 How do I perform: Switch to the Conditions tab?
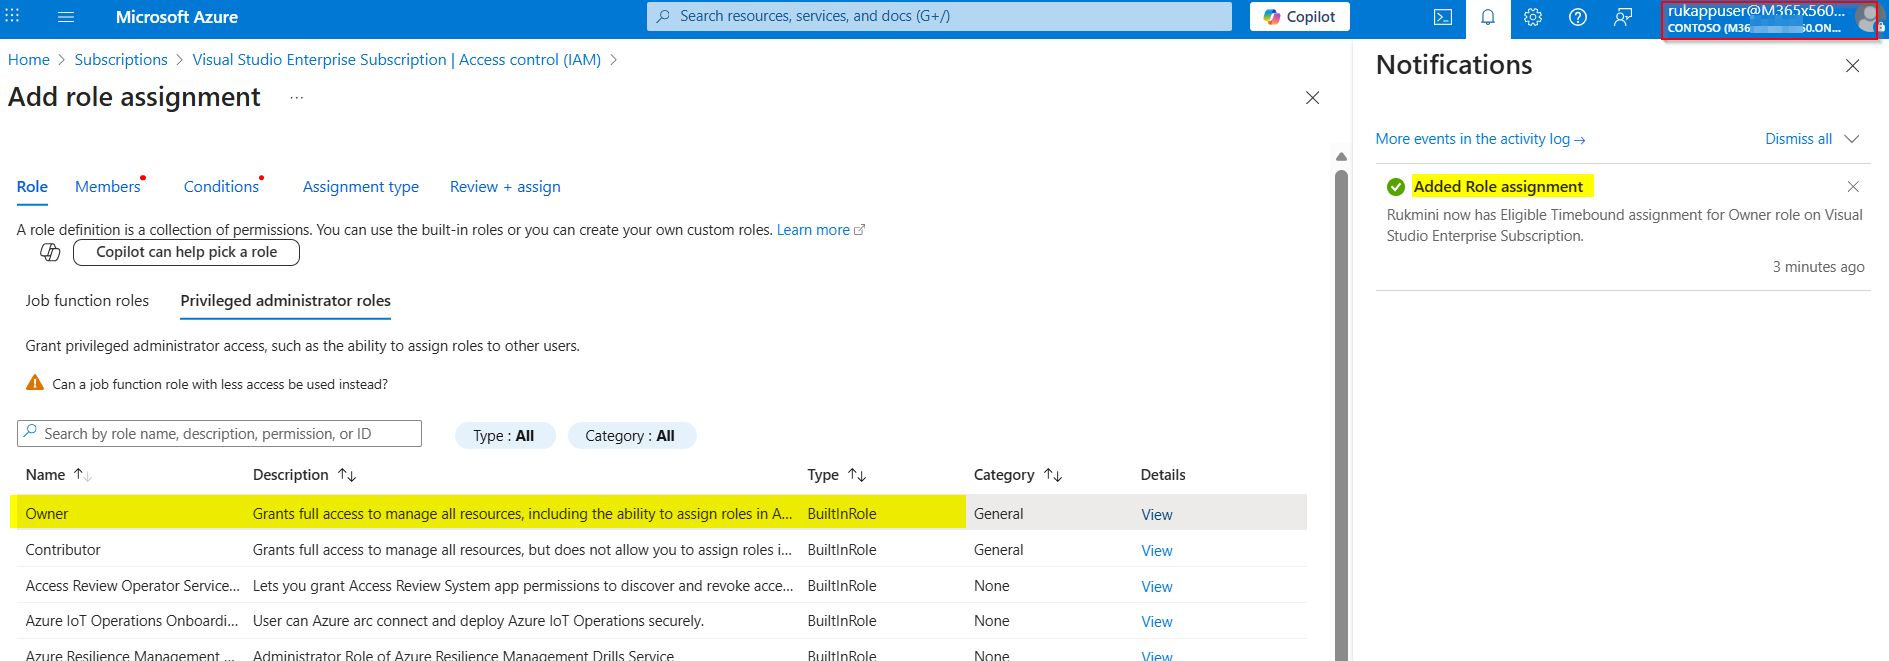tap(221, 187)
